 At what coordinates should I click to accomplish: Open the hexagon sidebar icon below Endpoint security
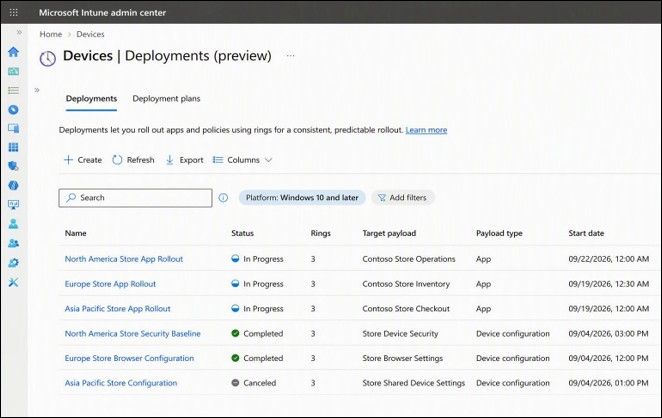pyautogui.click(x=14, y=185)
